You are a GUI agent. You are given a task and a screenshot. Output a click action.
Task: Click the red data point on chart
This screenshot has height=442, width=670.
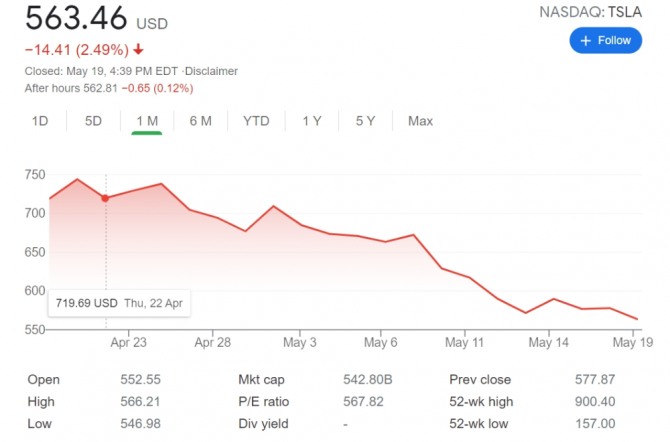click(105, 198)
